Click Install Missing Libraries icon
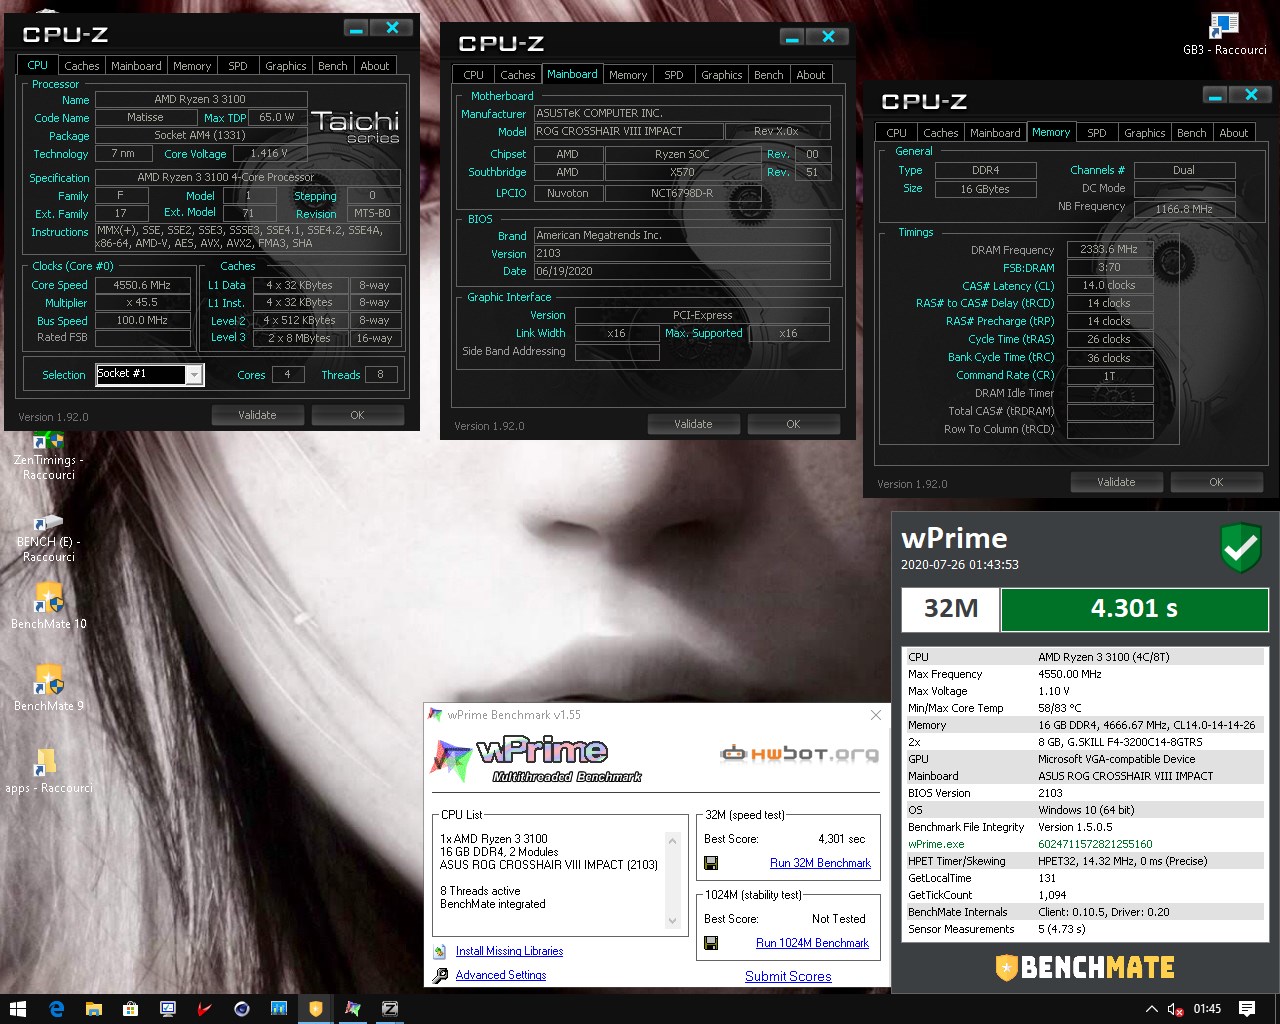 pyautogui.click(x=440, y=952)
